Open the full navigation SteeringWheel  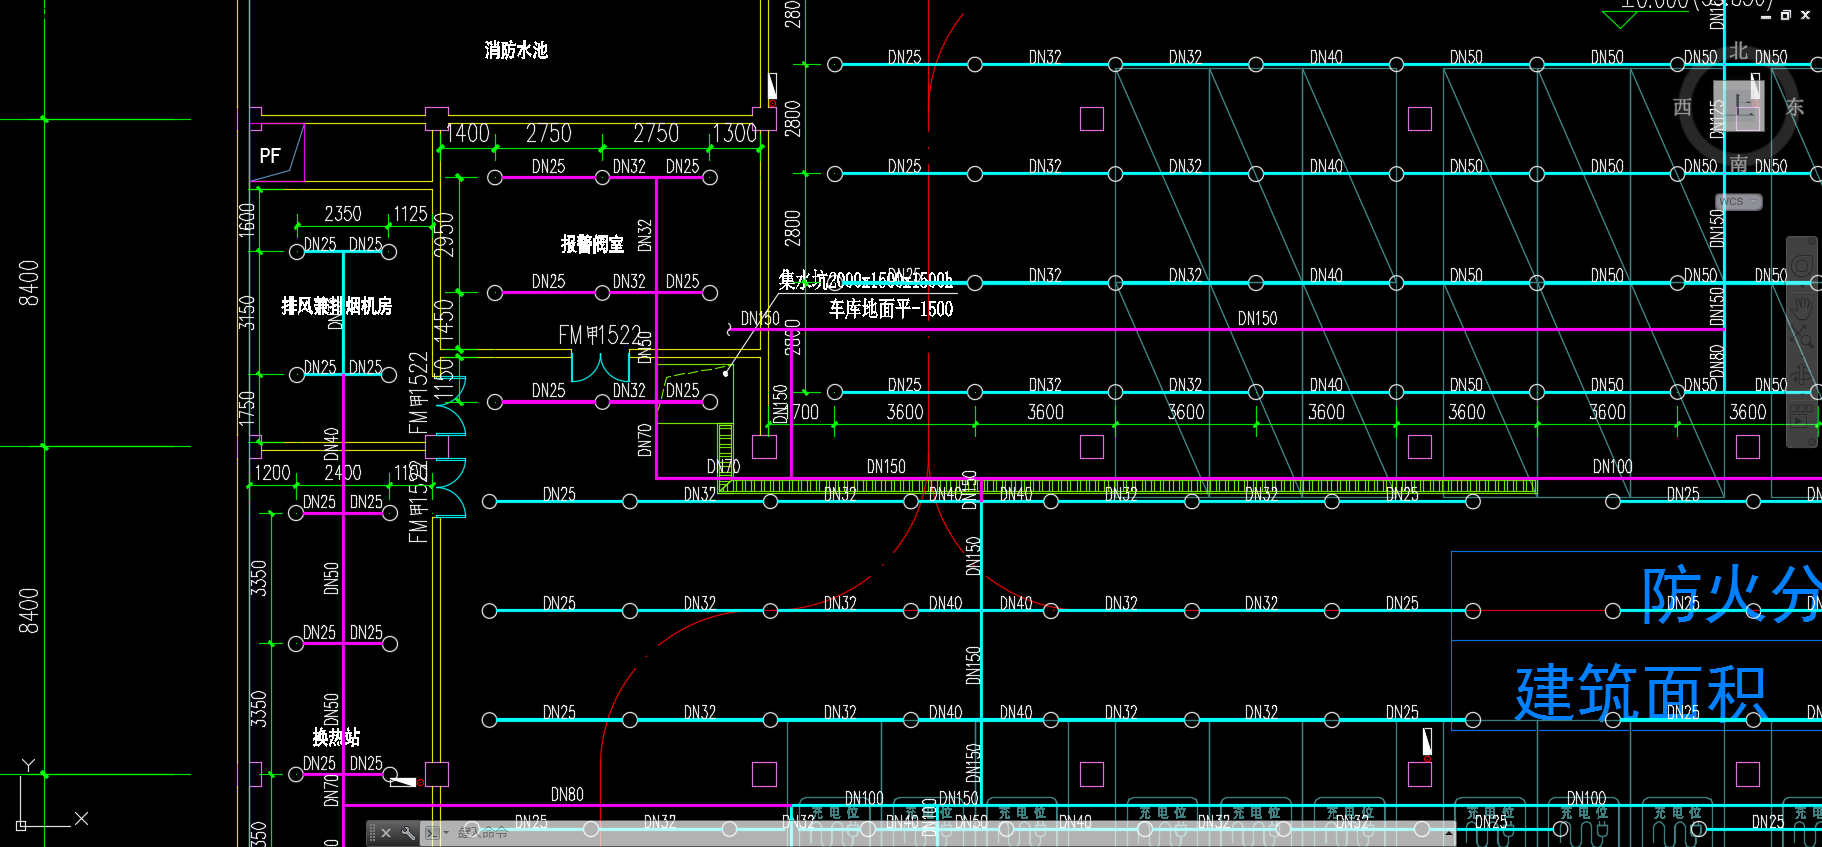(x=1802, y=264)
